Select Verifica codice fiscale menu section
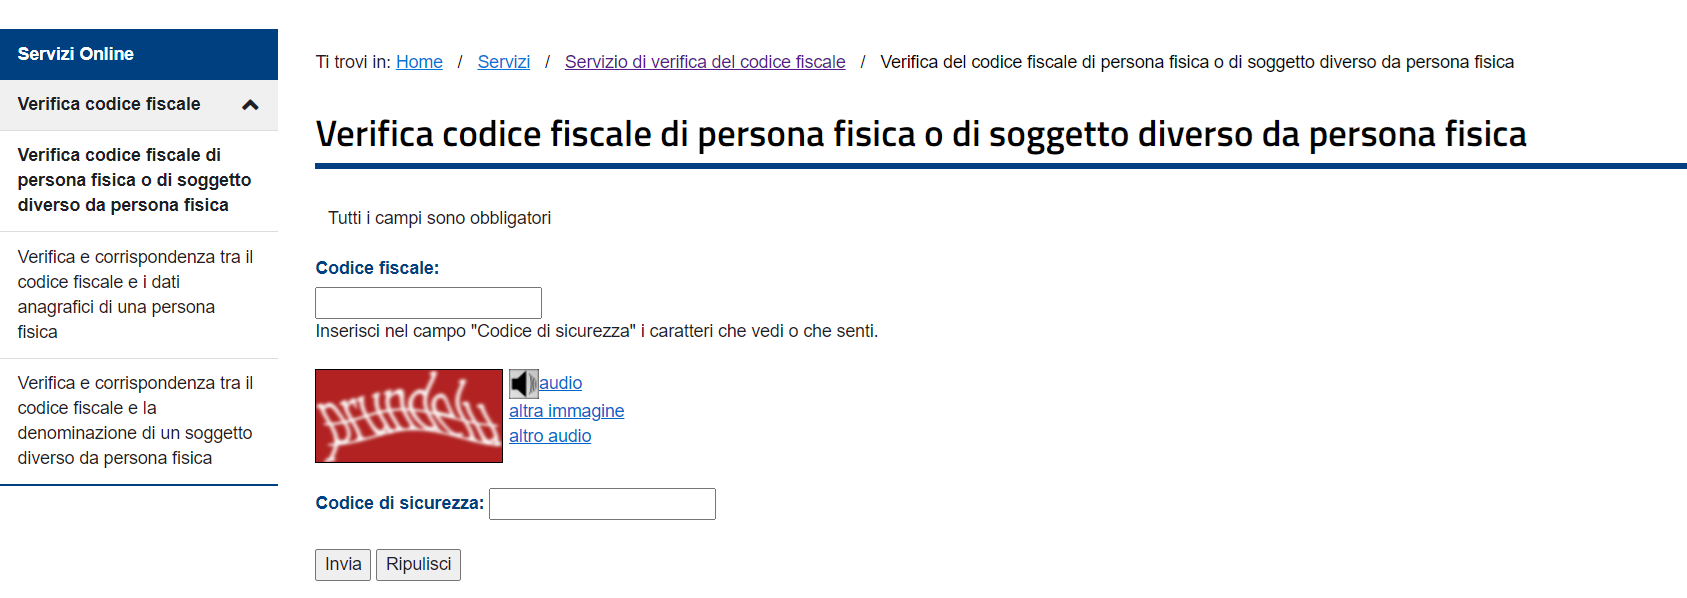 [x=139, y=105]
